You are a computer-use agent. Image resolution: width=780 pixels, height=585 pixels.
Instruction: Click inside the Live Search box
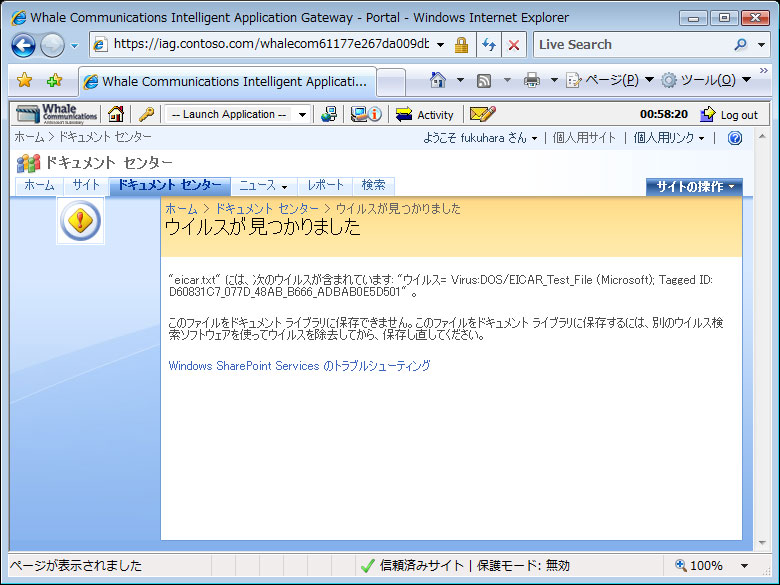tap(632, 45)
